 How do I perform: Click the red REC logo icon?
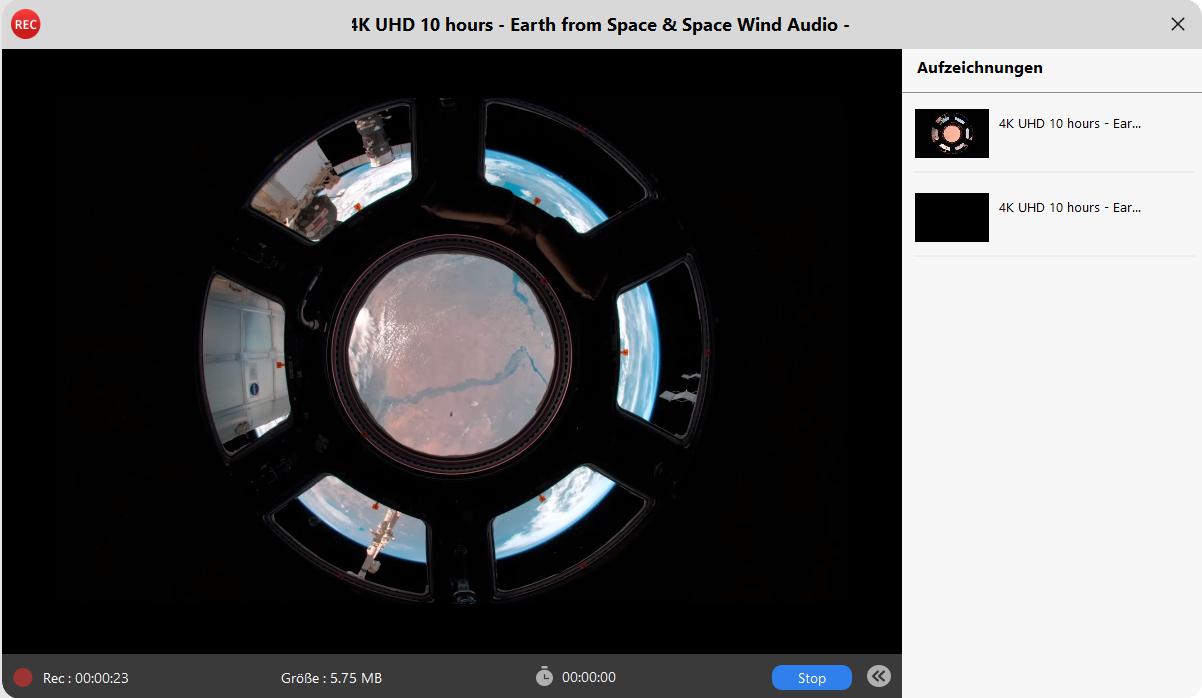click(26, 24)
